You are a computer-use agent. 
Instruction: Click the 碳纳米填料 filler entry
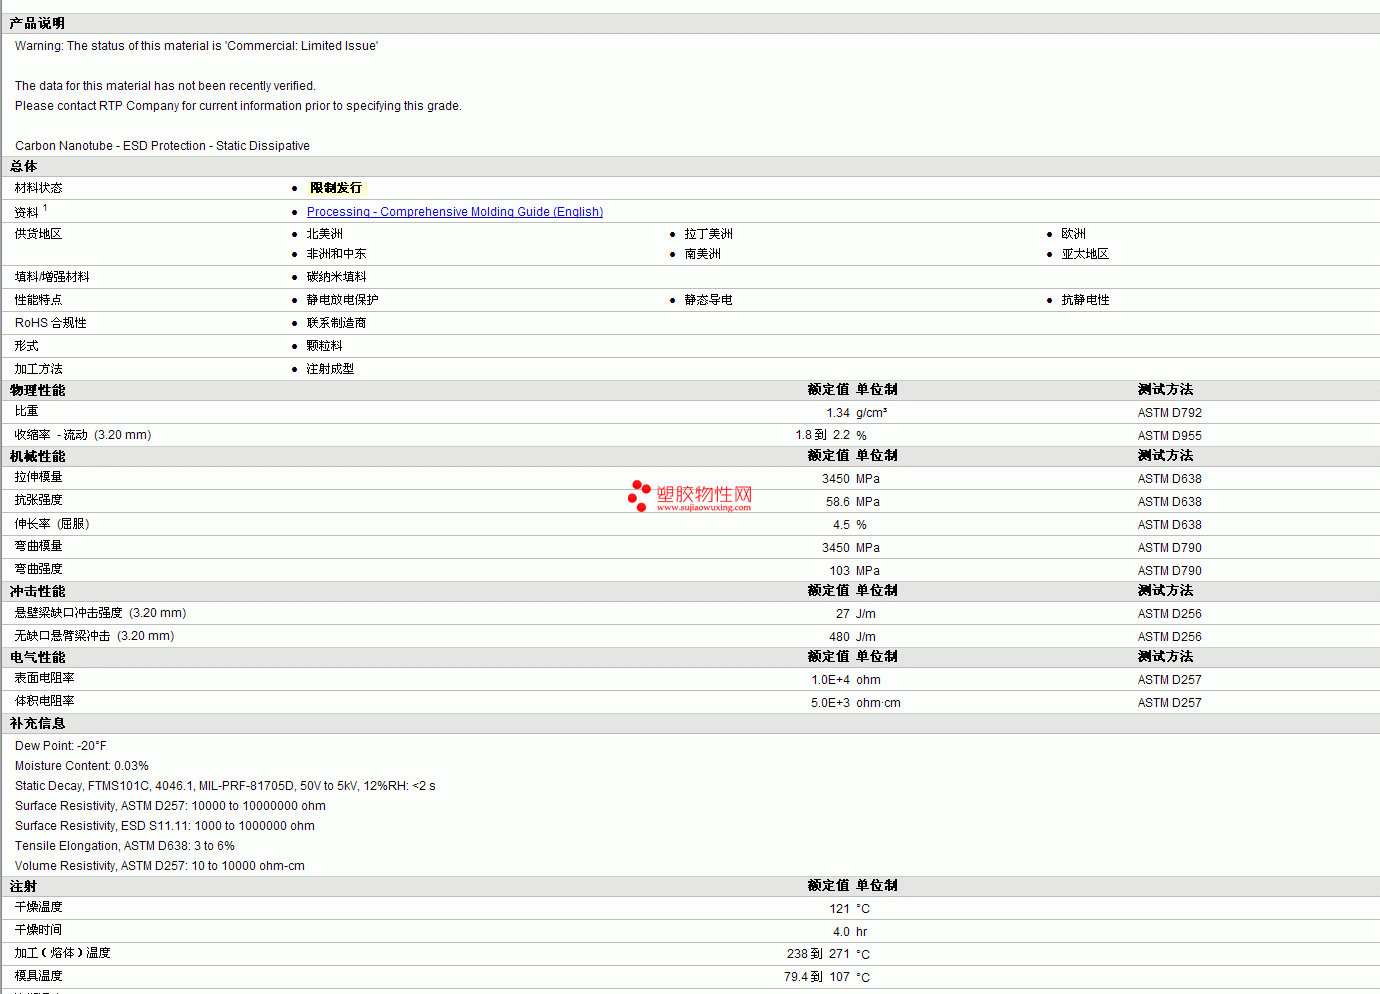[336, 277]
